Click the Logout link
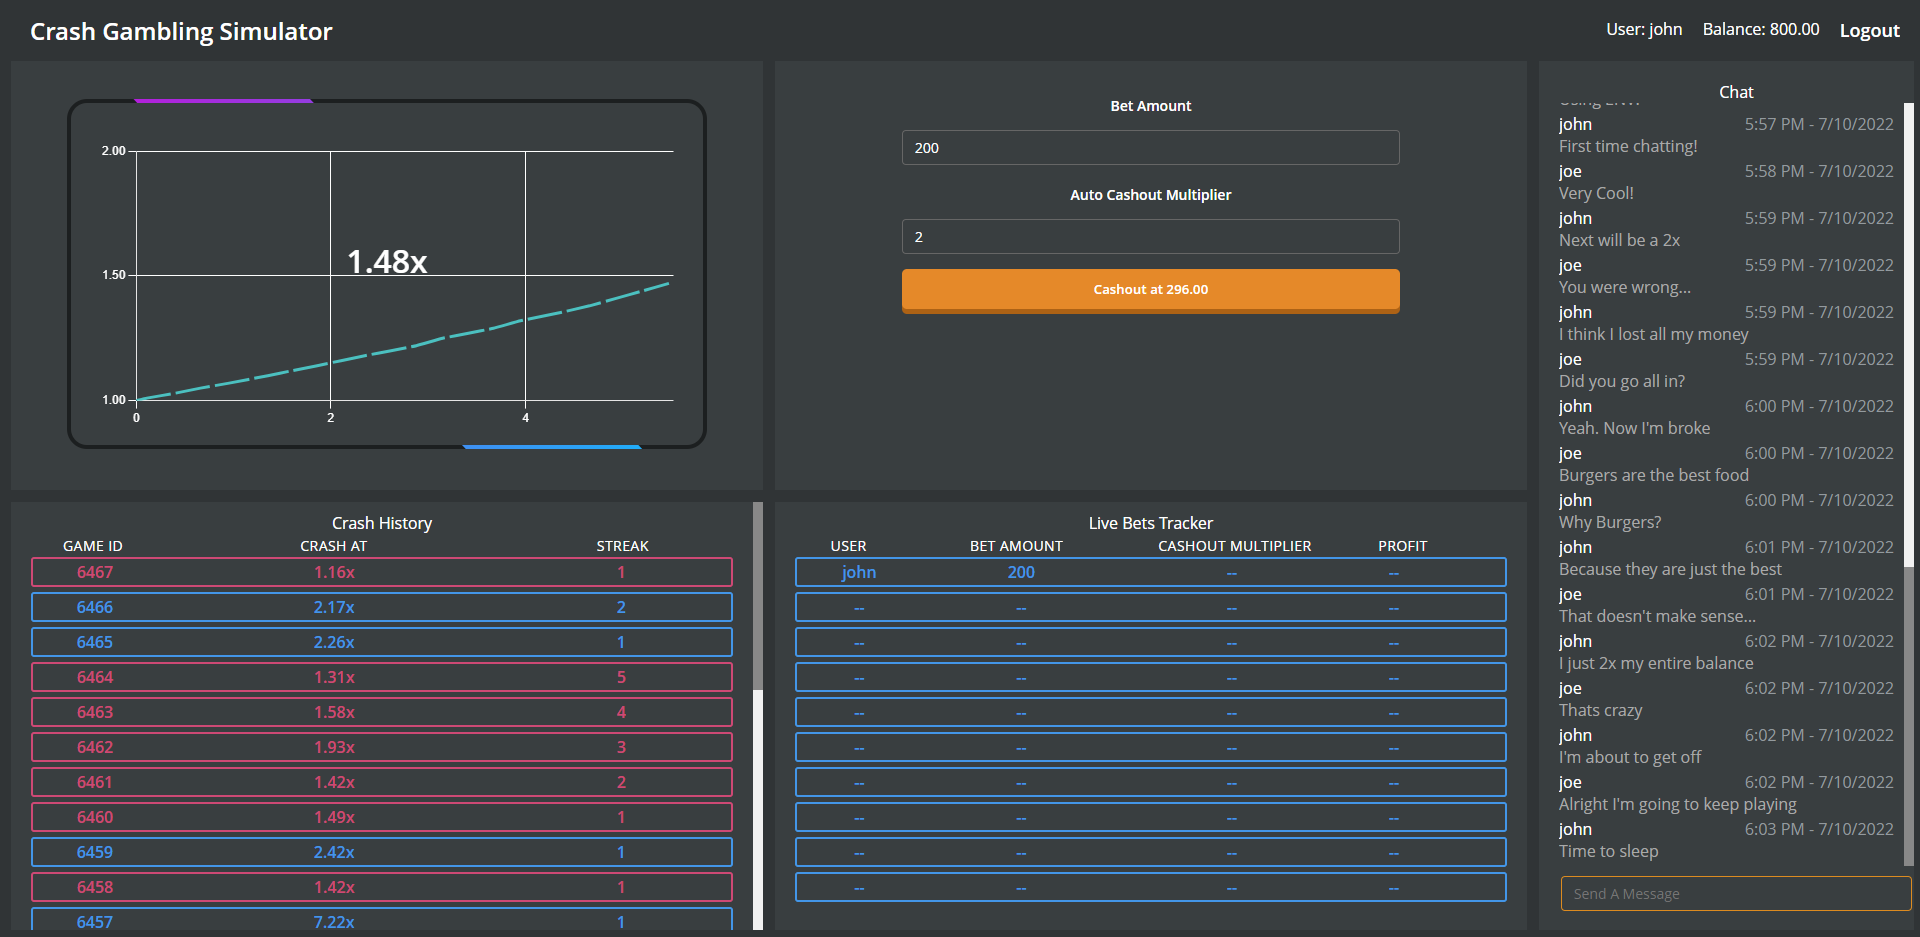The width and height of the screenshot is (1920, 937). (1868, 31)
